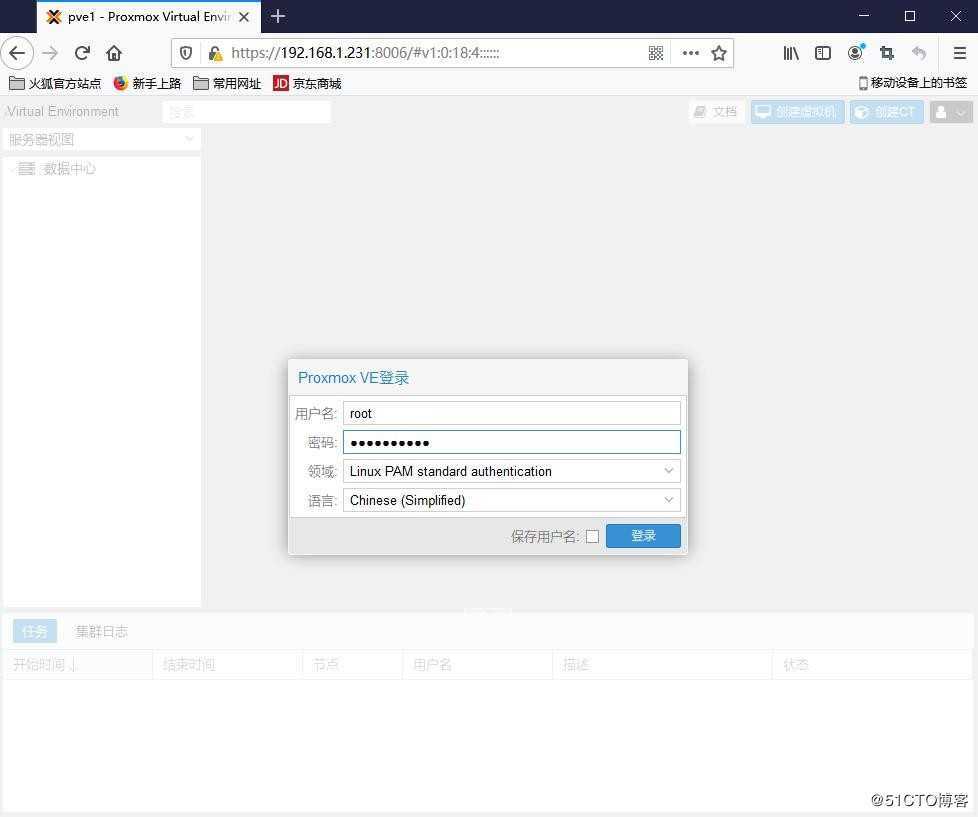Select the pve1 Proxmox Virtual Environment tab
978x817 pixels.
click(149, 17)
